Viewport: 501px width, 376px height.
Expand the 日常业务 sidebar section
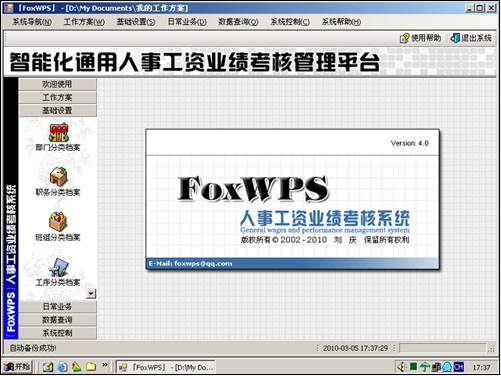tap(58, 306)
